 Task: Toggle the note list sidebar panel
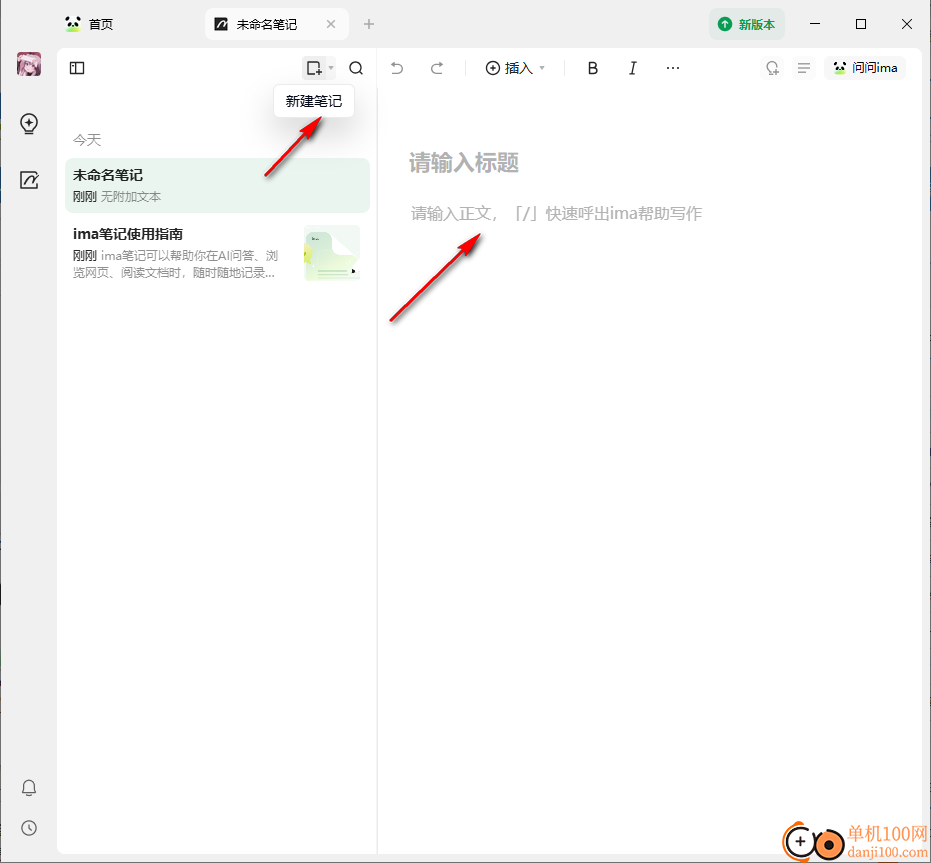[x=77, y=68]
